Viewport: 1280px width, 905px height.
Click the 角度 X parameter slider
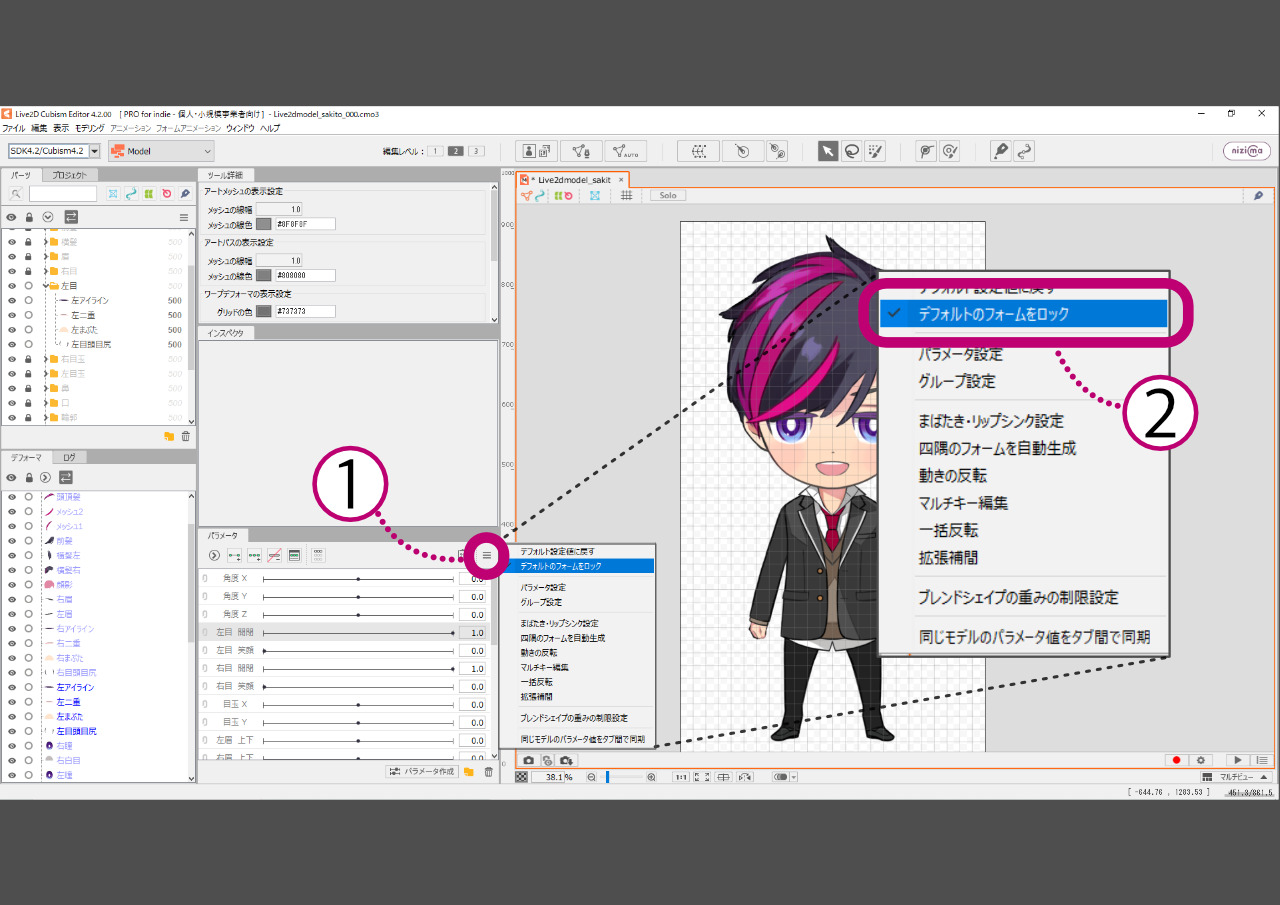(358, 579)
